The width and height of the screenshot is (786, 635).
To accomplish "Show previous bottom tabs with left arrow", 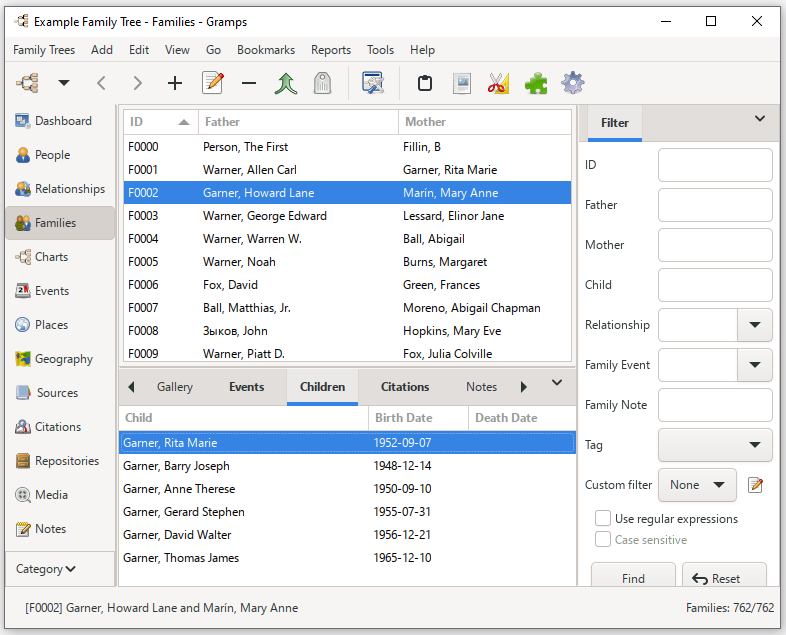I will (x=131, y=387).
